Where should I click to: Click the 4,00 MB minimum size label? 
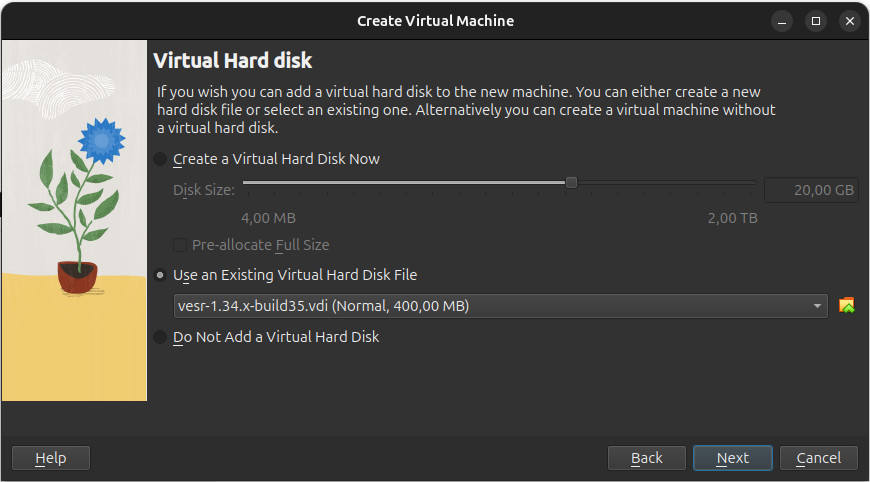pos(268,218)
